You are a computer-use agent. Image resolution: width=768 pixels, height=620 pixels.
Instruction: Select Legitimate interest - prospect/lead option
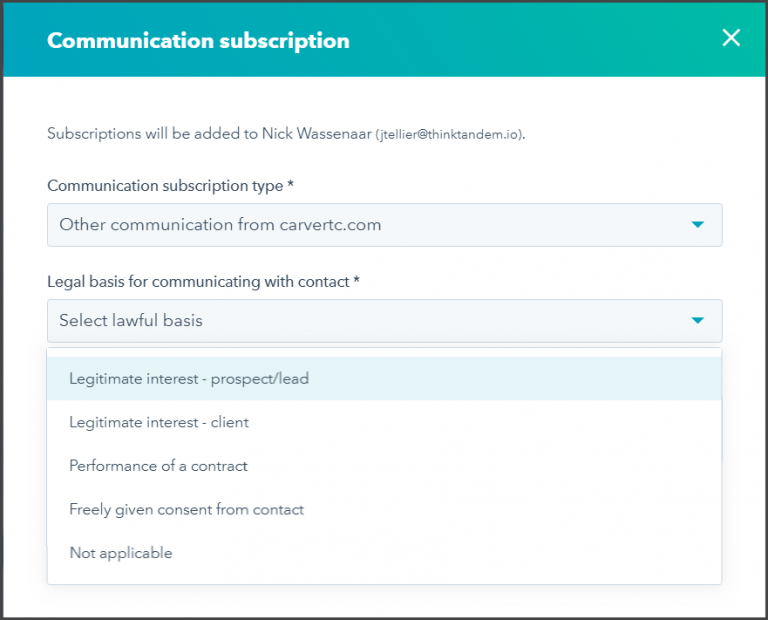point(189,379)
